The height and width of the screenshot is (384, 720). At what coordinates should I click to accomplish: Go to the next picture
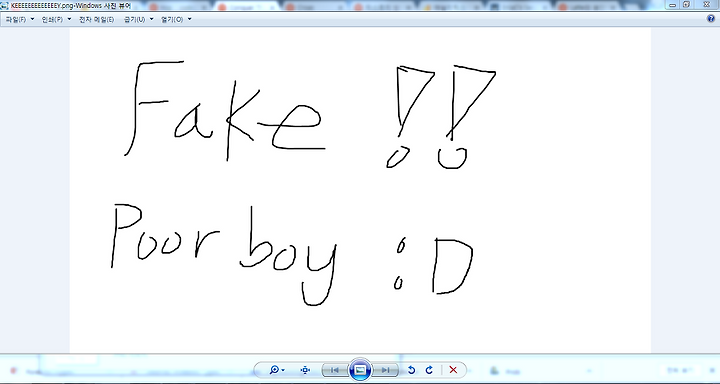pyautogui.click(x=385, y=370)
